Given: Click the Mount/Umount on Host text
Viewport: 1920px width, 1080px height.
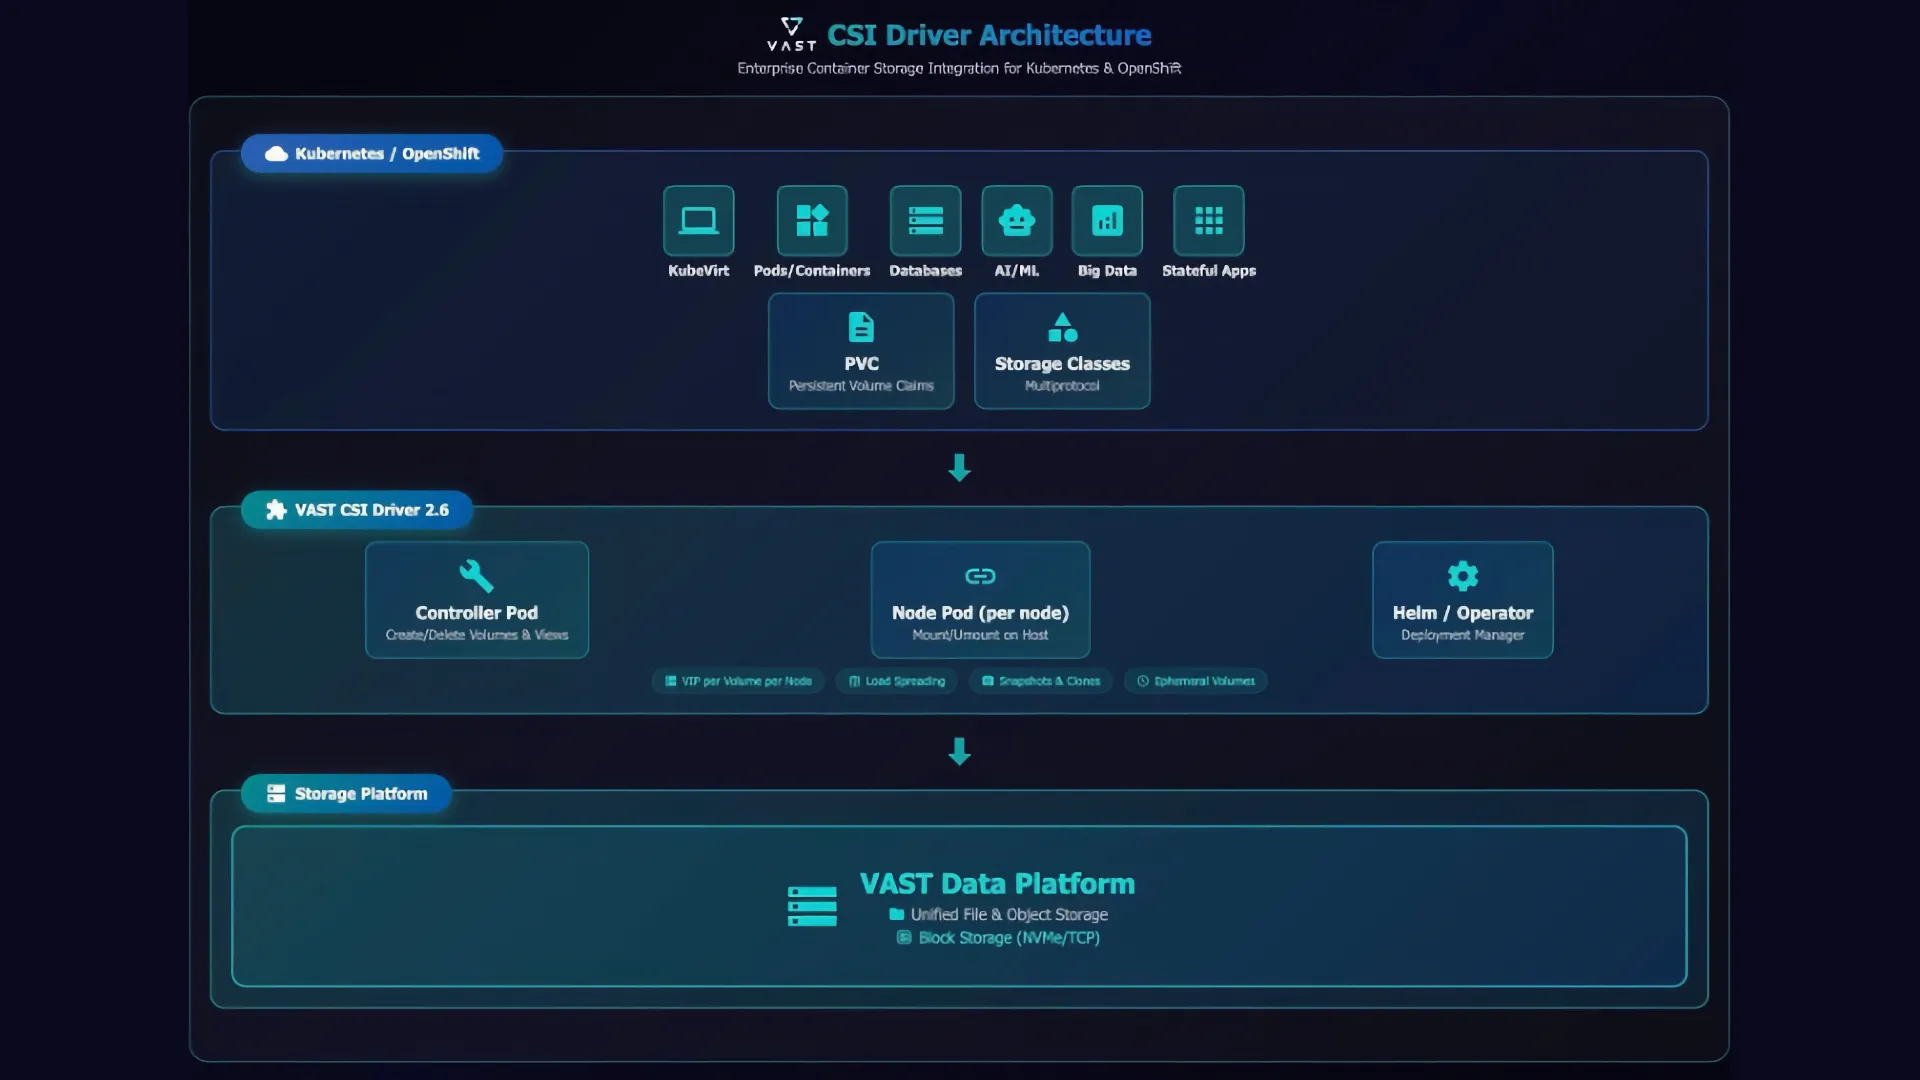Looking at the screenshot, I should point(980,635).
